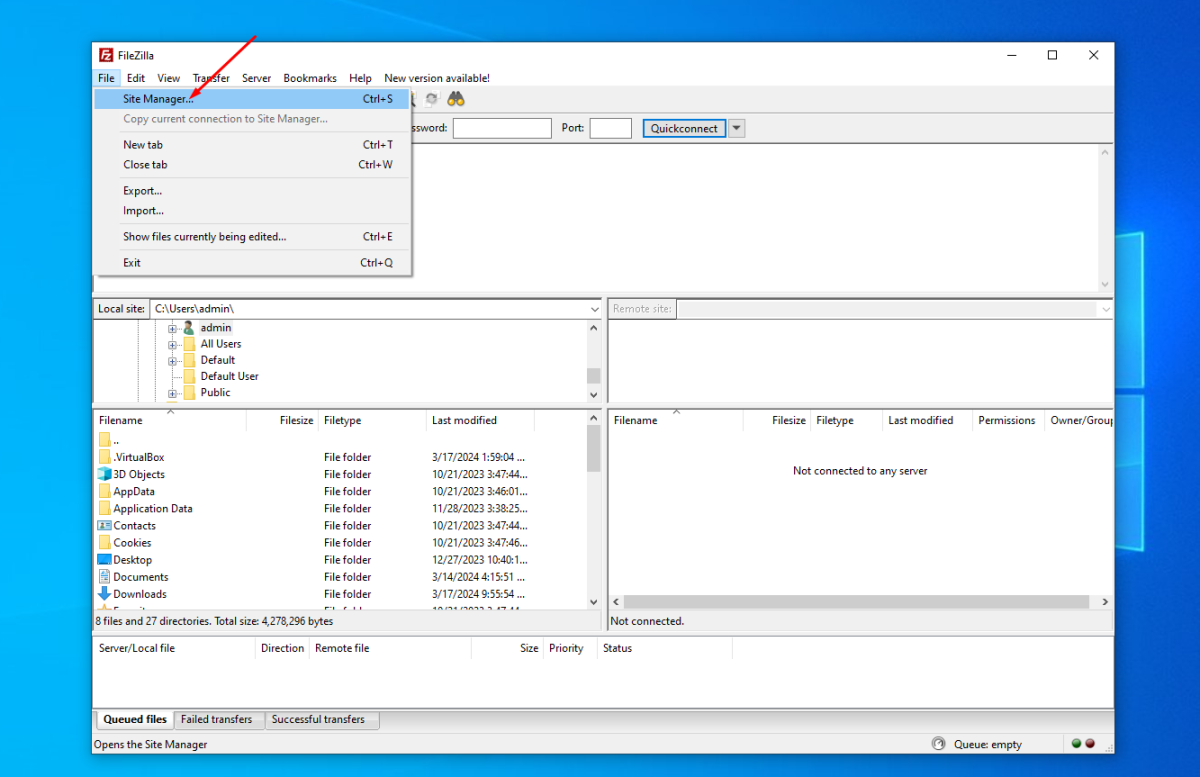Expand the Public folder tree node

coord(172,393)
